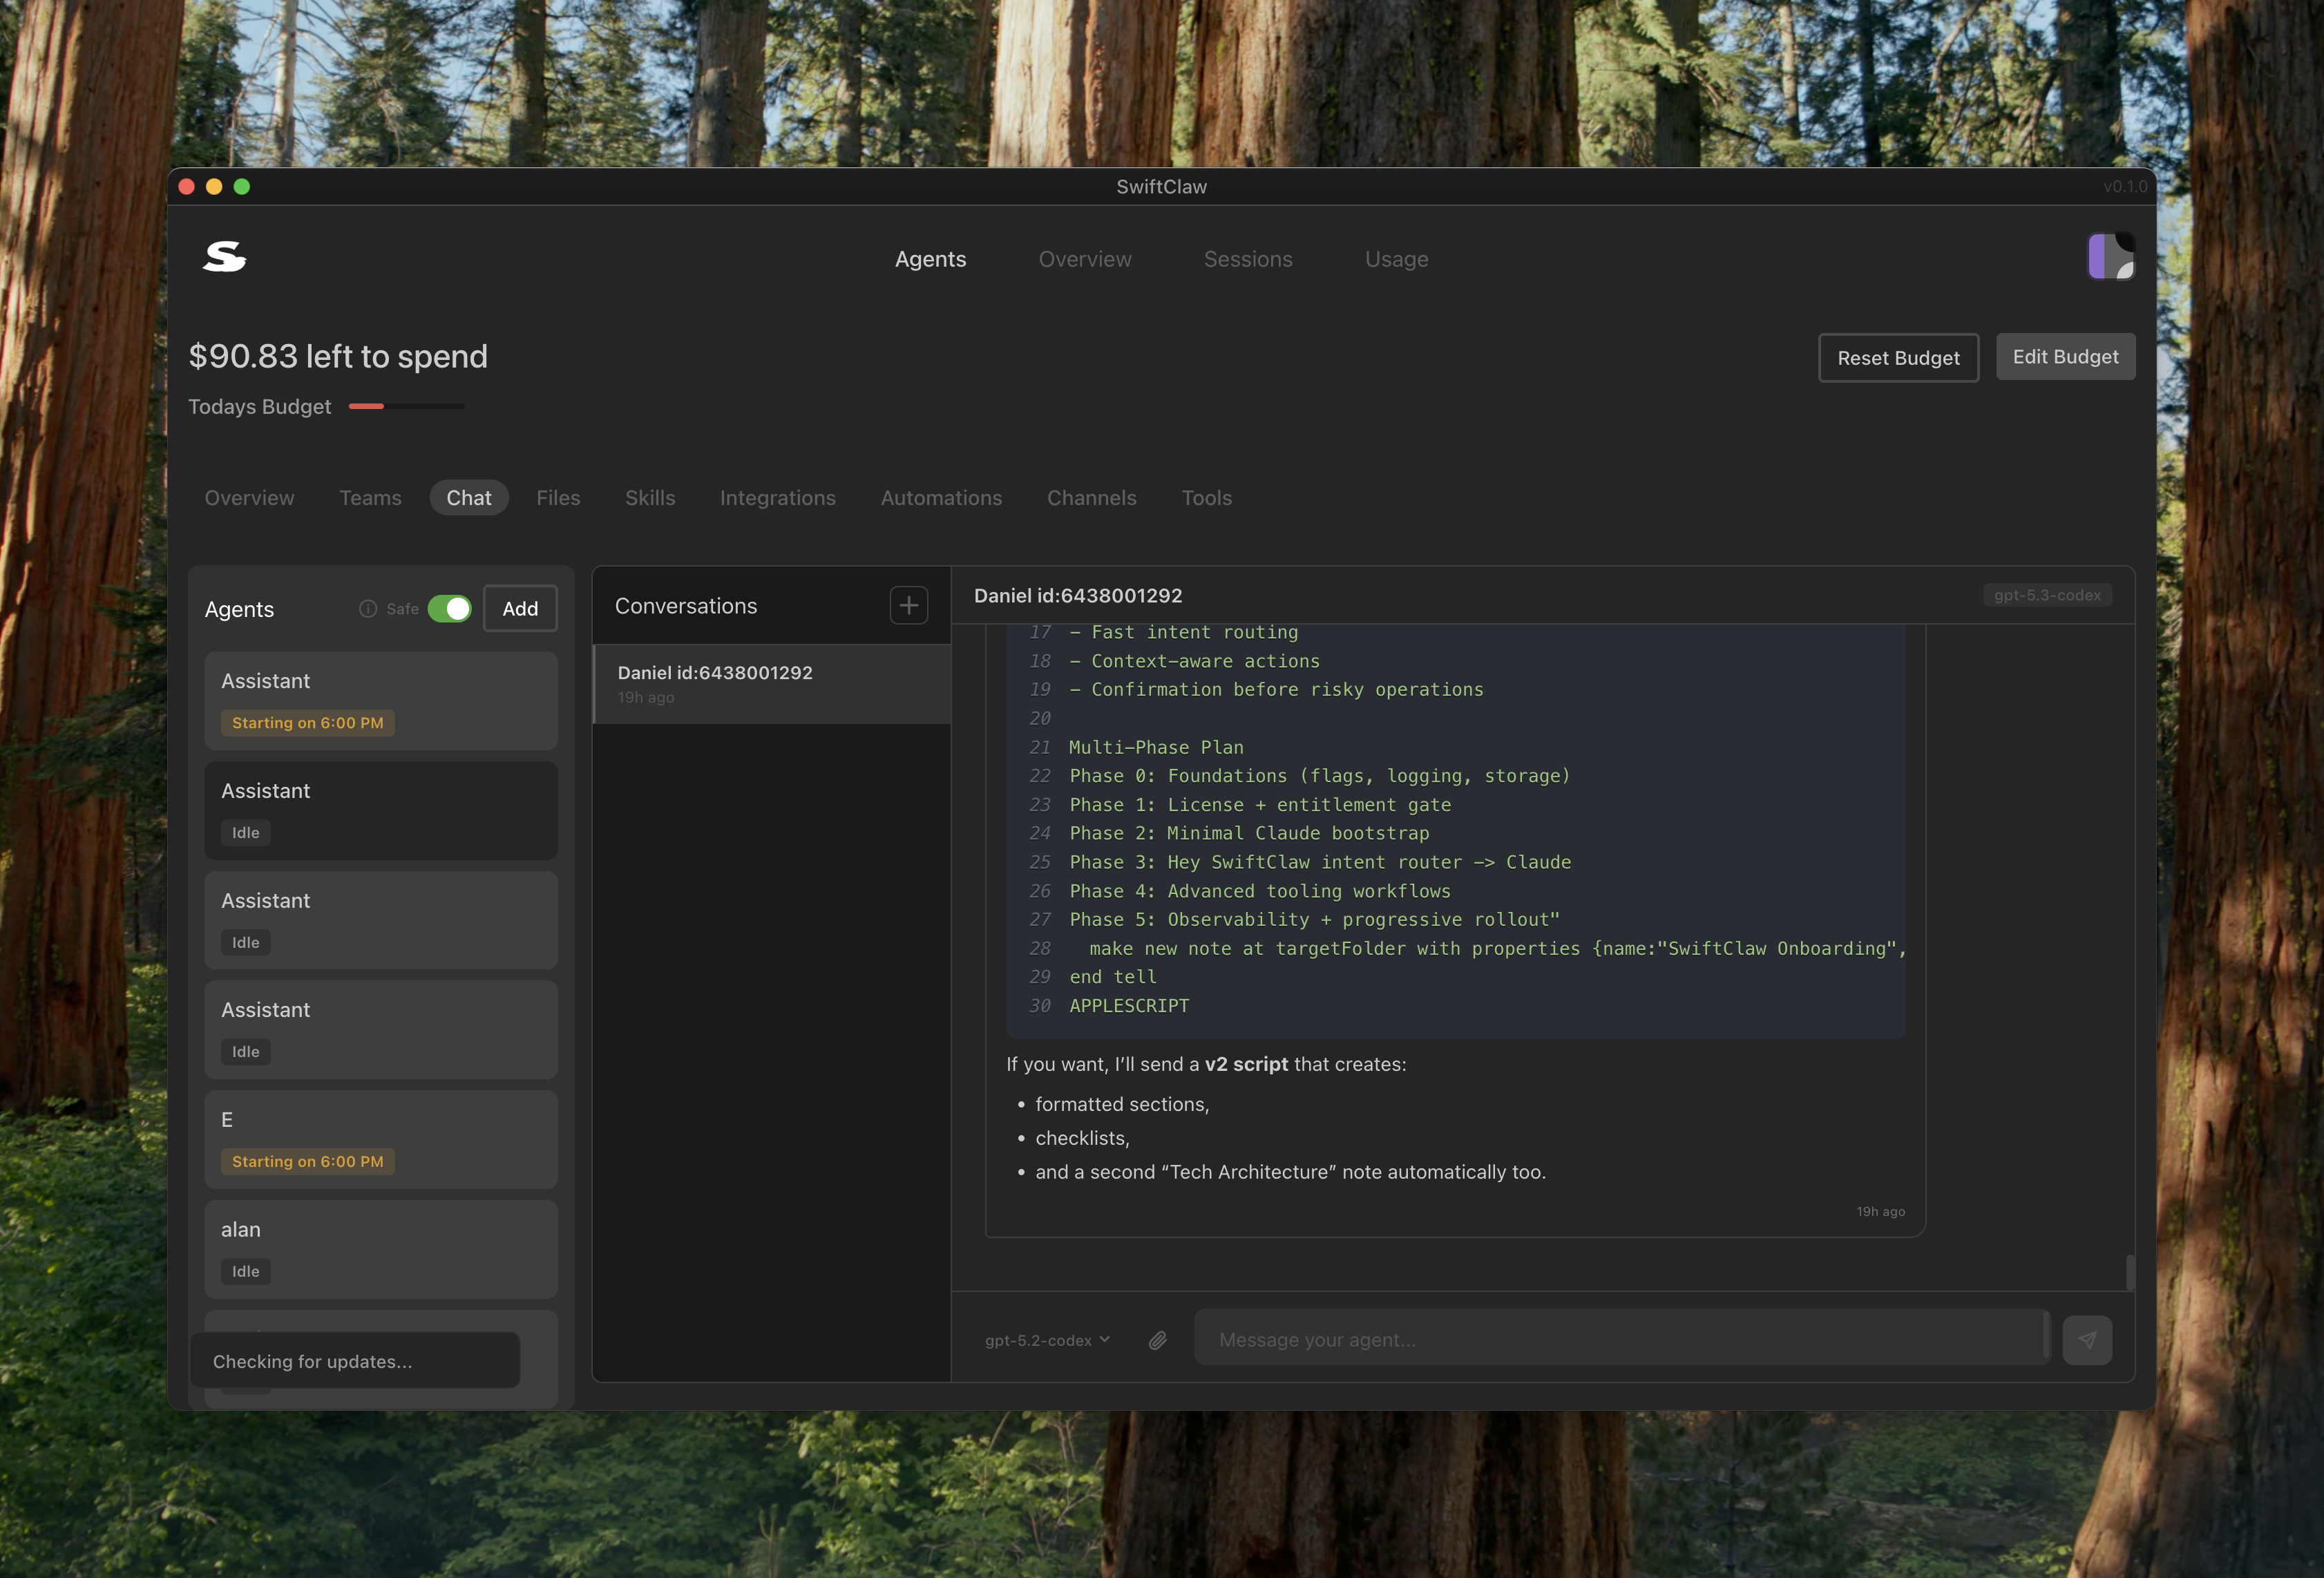Viewport: 2324px width, 1578px height.
Task: Click the v0.1.0 version label
Action: (2124, 187)
